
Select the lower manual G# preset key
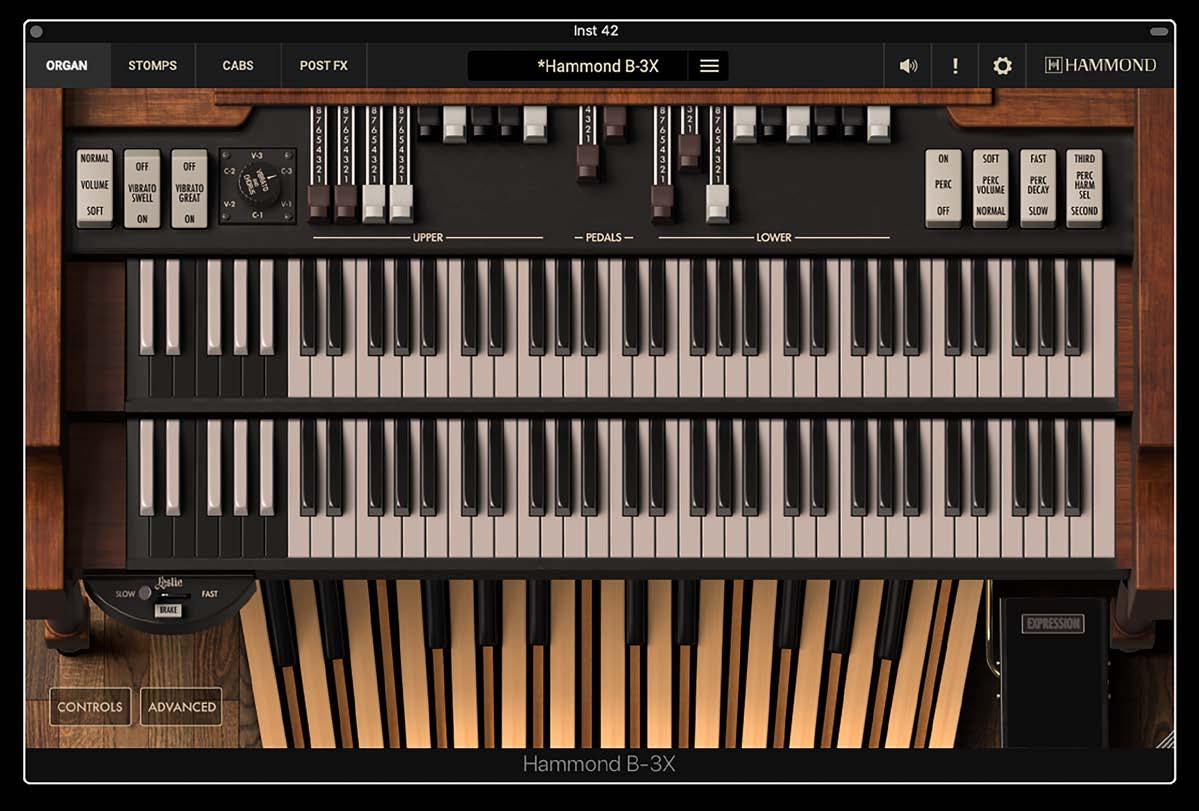(240, 466)
